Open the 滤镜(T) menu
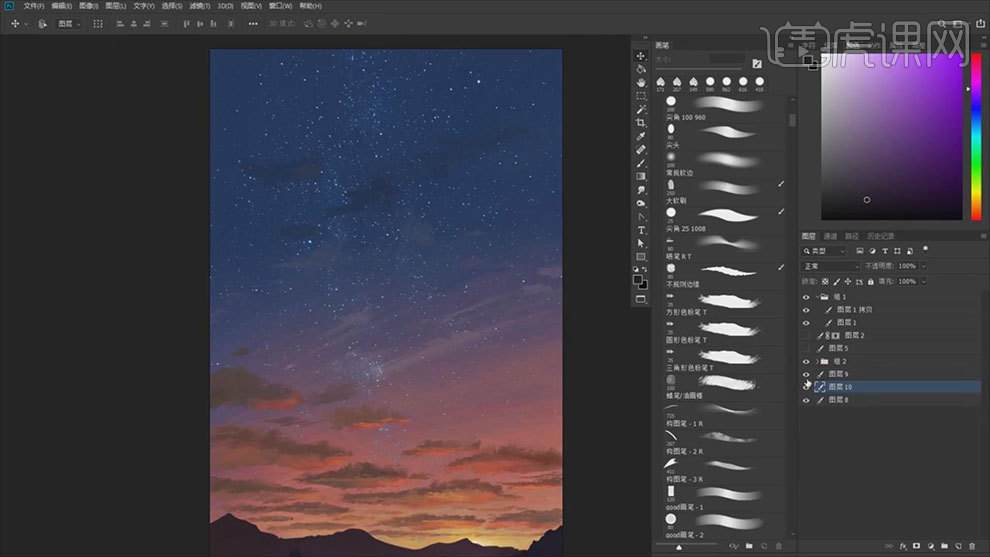Screen dimensions: 990x557 pyautogui.click(x=202, y=6)
